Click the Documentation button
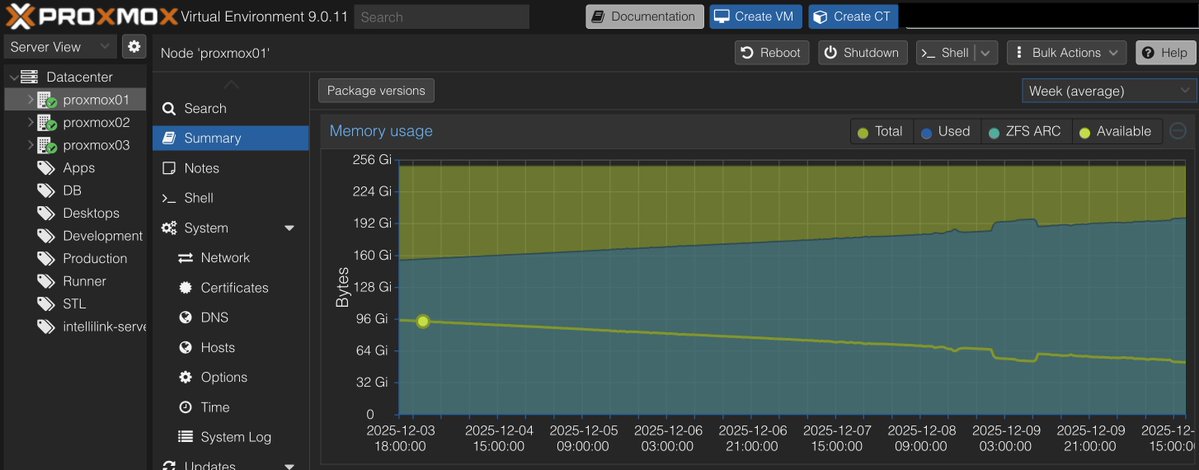Screen dimensions: 1199x470 pos(645,16)
